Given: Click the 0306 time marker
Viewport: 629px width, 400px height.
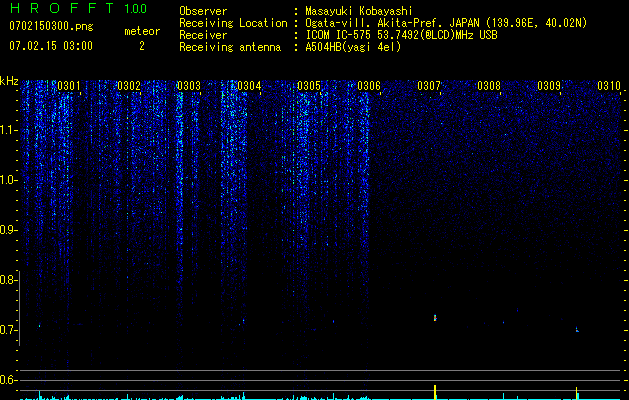Looking at the screenshot, I should coord(369,86).
